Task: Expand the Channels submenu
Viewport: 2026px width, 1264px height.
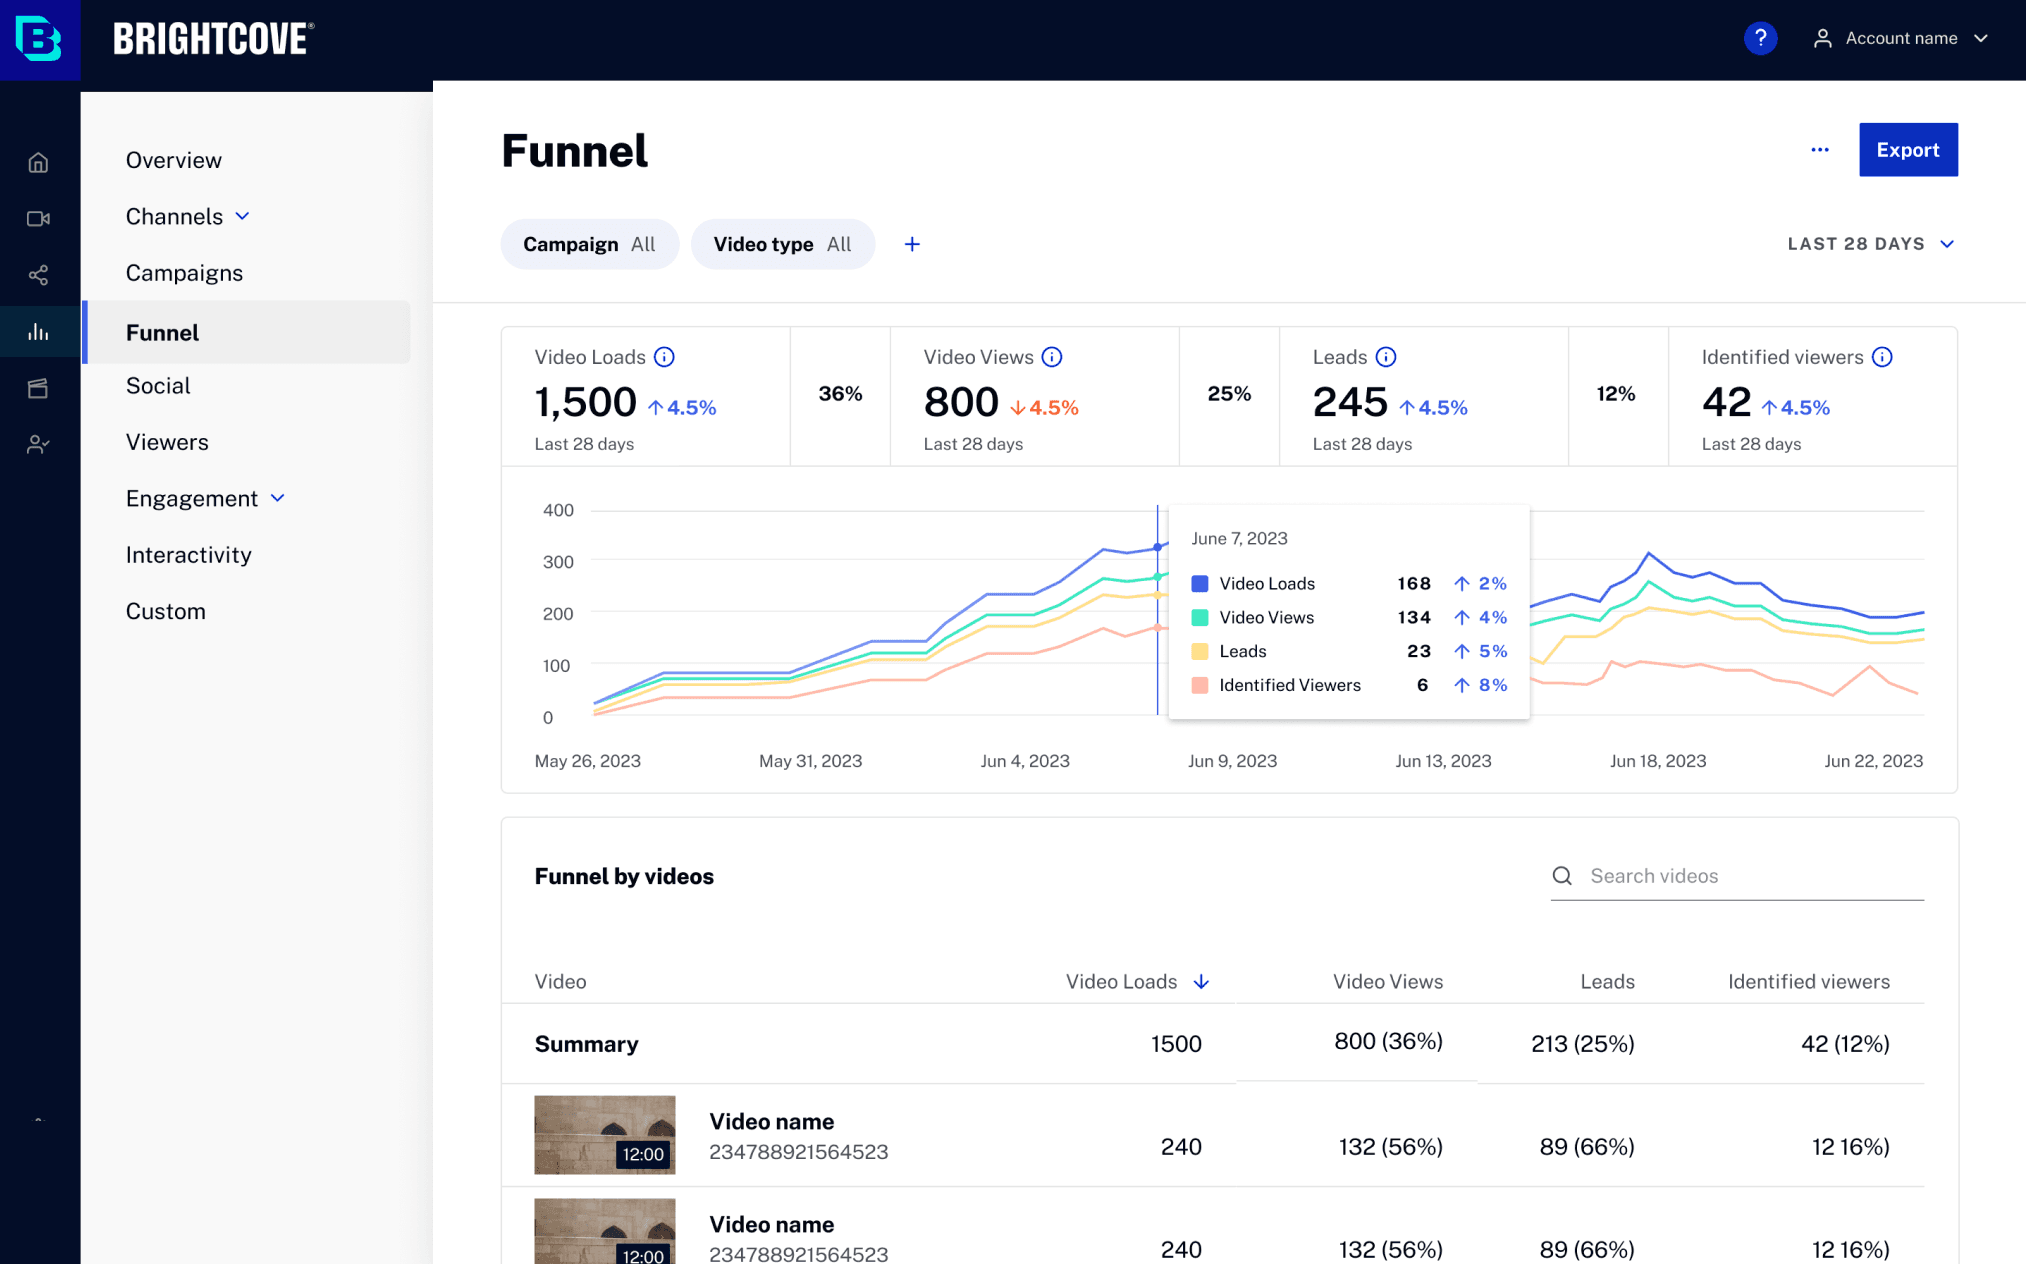Action: (242, 216)
